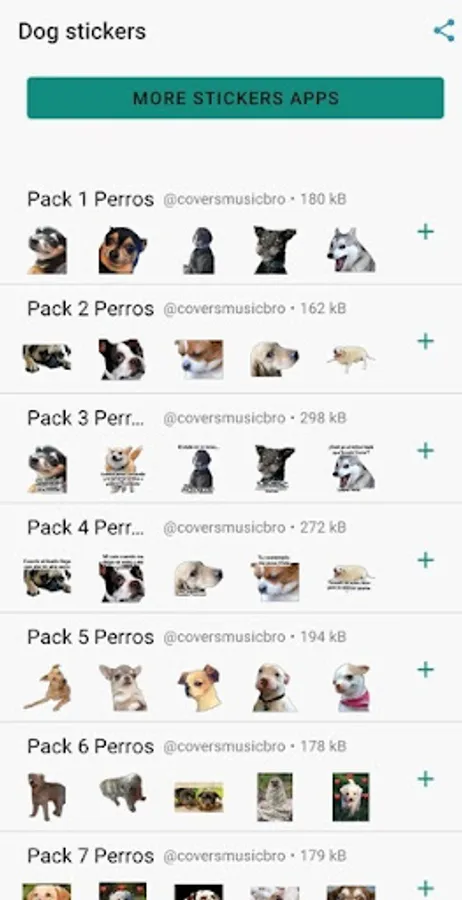Select black dog sticker in Pack 1
This screenshot has width=462, height=900.
(275, 250)
